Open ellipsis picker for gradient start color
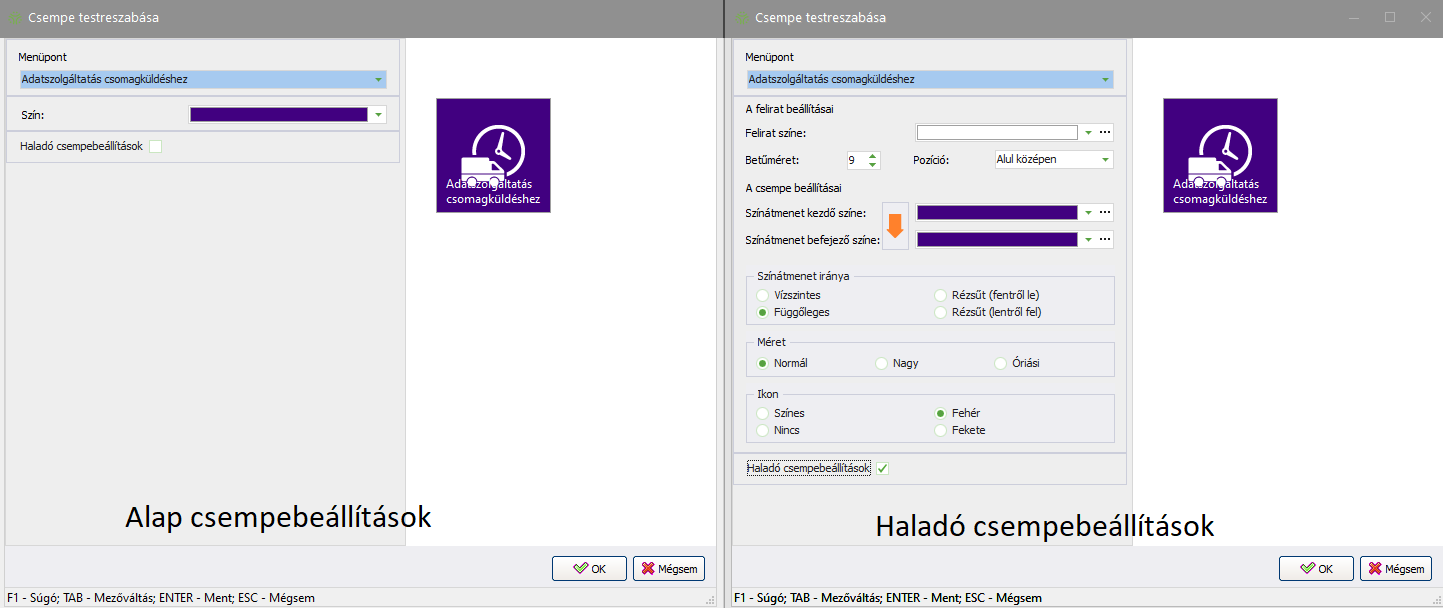This screenshot has height=608, width=1443. 1105,212
